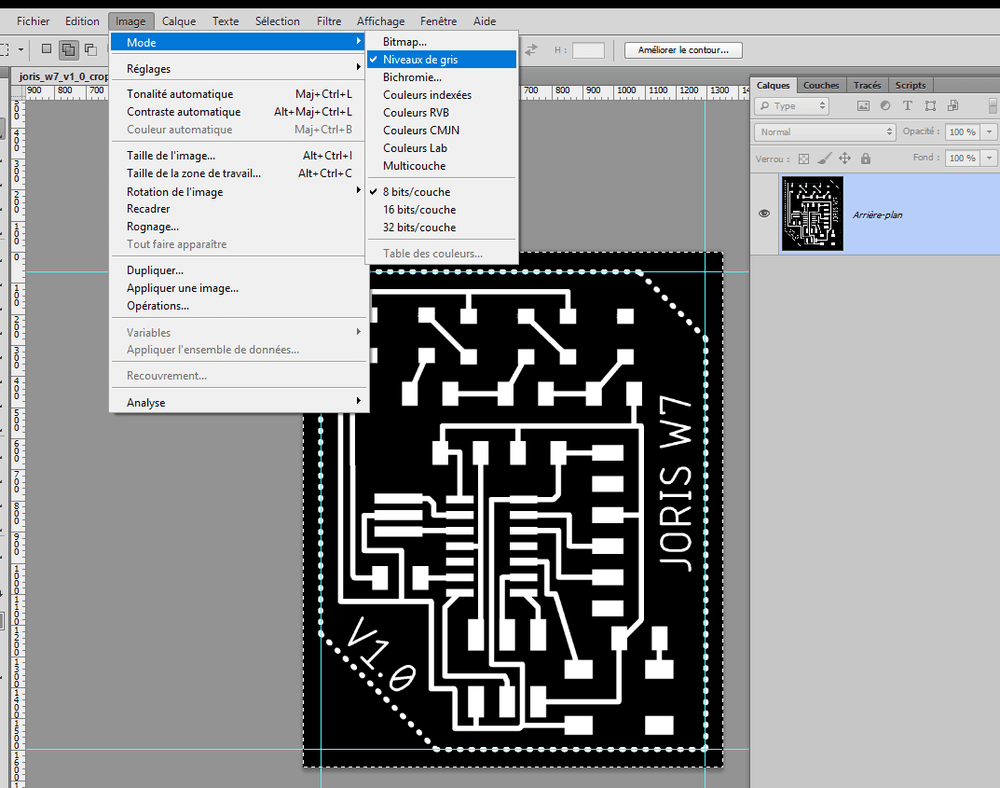The image size is (1000, 788).
Task: Expand the Rotation de l'image submenu
Action: (239, 192)
